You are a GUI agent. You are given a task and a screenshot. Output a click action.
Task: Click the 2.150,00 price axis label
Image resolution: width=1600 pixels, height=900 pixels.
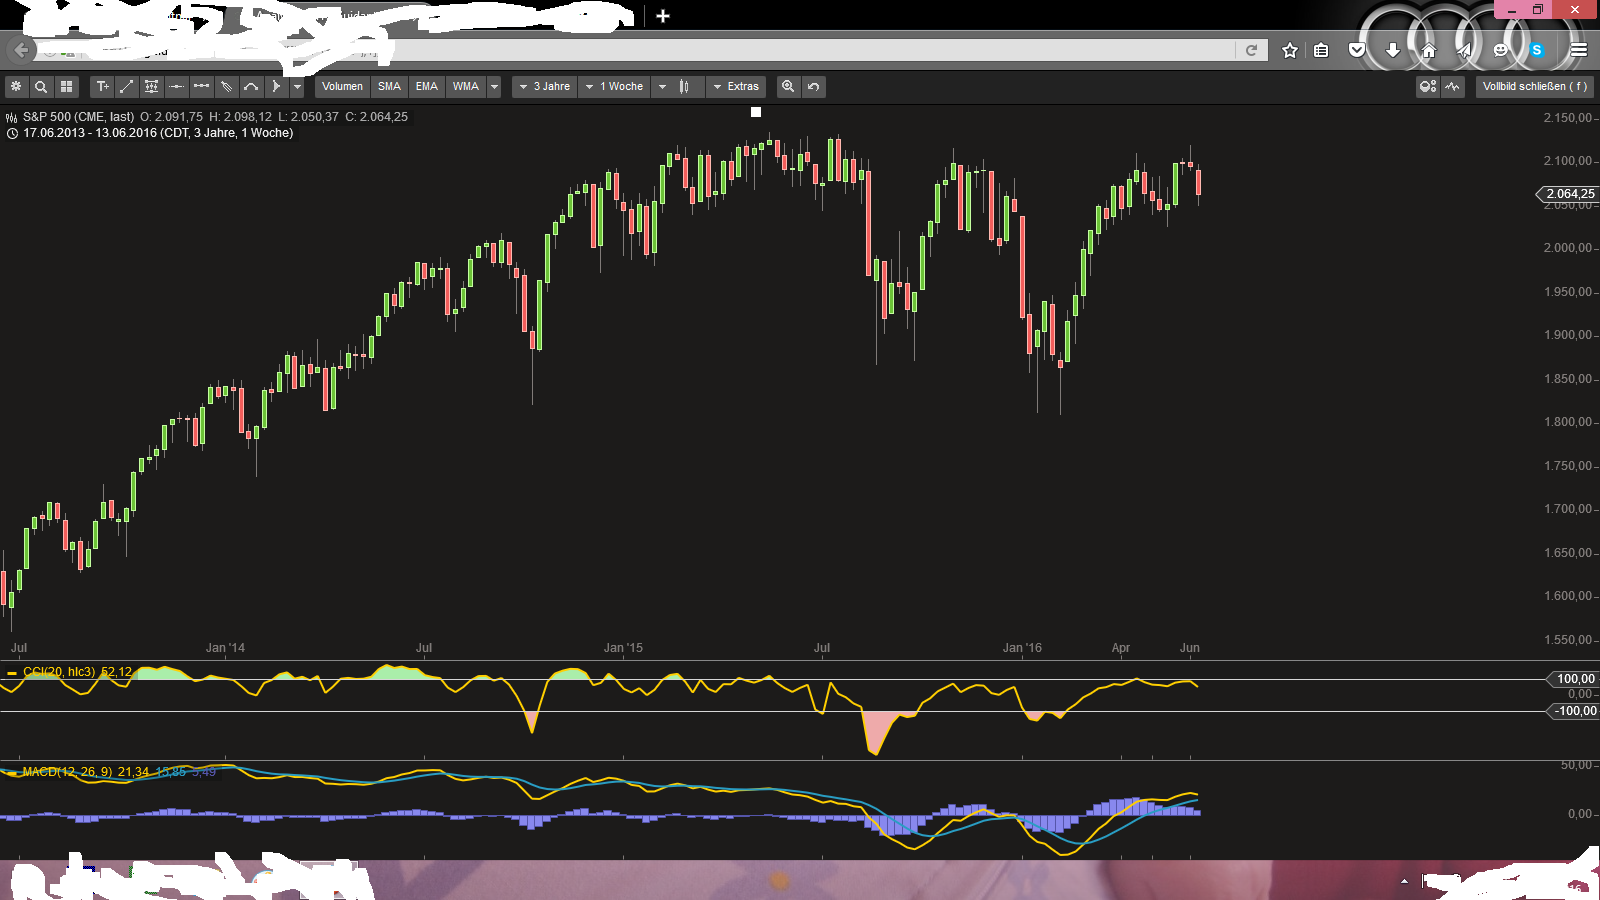point(1567,118)
